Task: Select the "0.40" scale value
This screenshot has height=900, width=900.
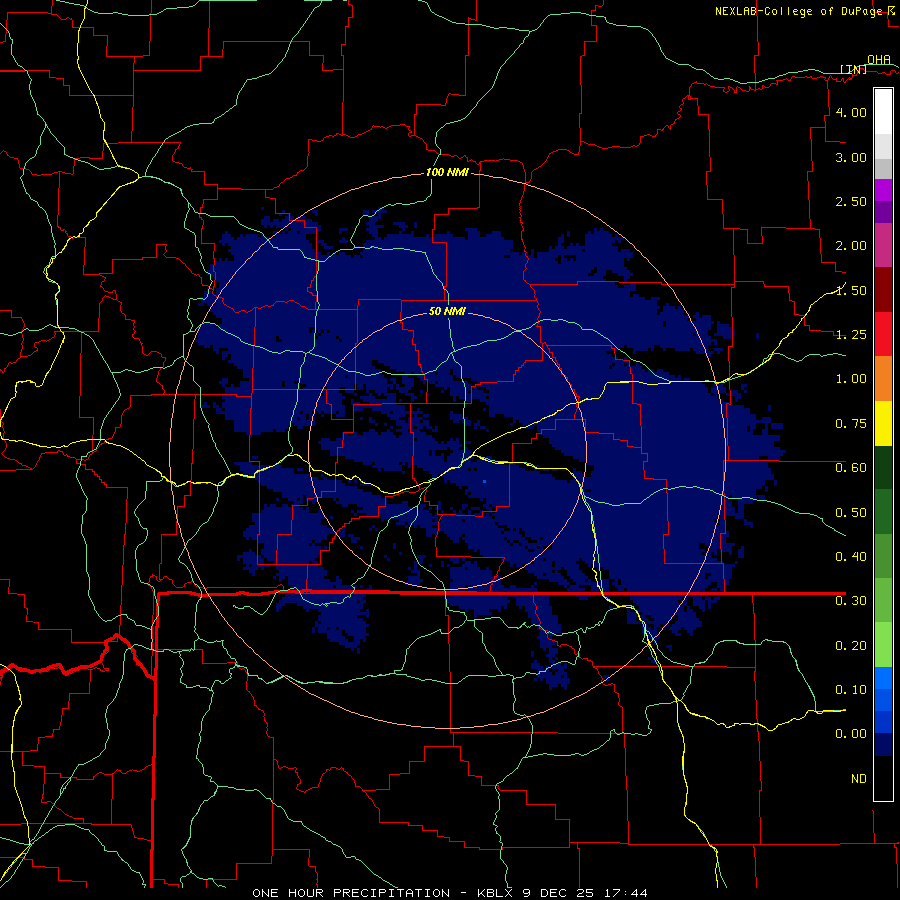Action: click(851, 557)
